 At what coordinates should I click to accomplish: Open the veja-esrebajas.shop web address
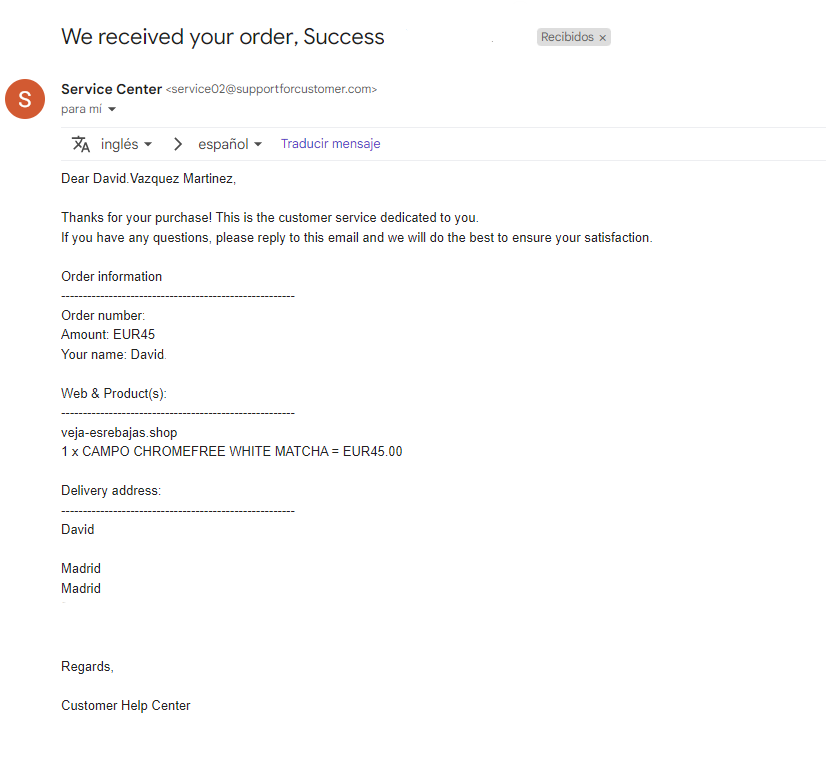coord(119,433)
